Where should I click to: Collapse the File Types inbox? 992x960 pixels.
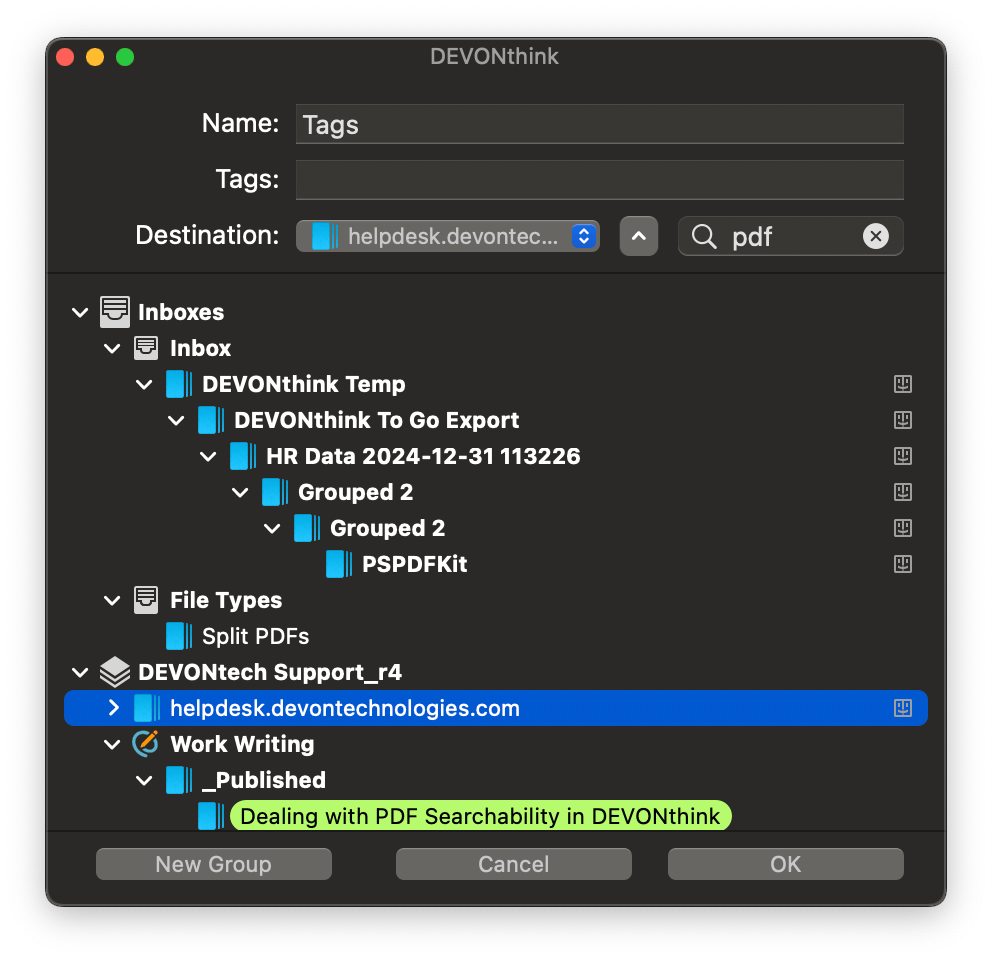point(112,600)
